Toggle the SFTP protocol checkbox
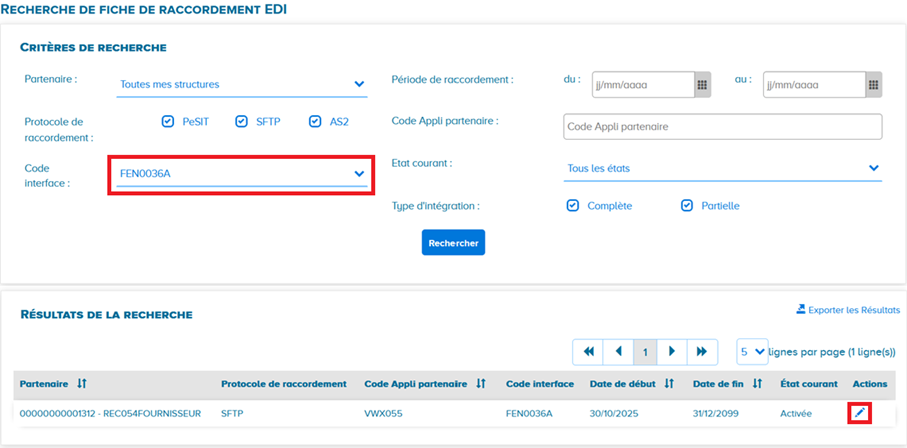The image size is (907, 448). [241, 122]
